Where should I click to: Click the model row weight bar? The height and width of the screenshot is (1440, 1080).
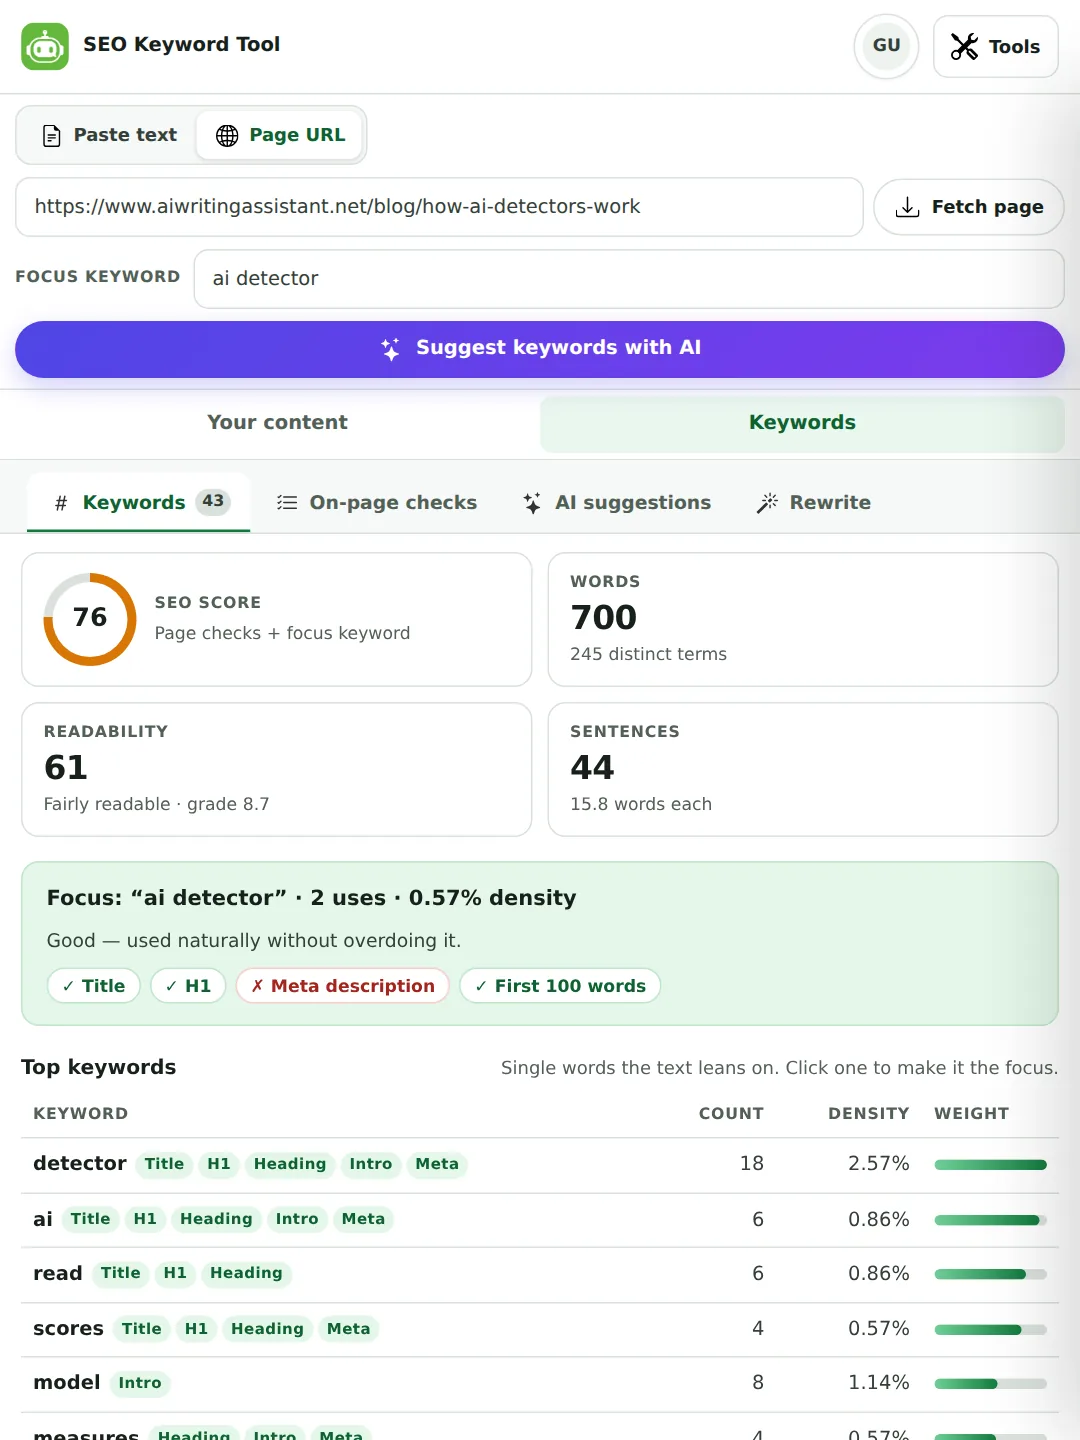(x=991, y=1383)
